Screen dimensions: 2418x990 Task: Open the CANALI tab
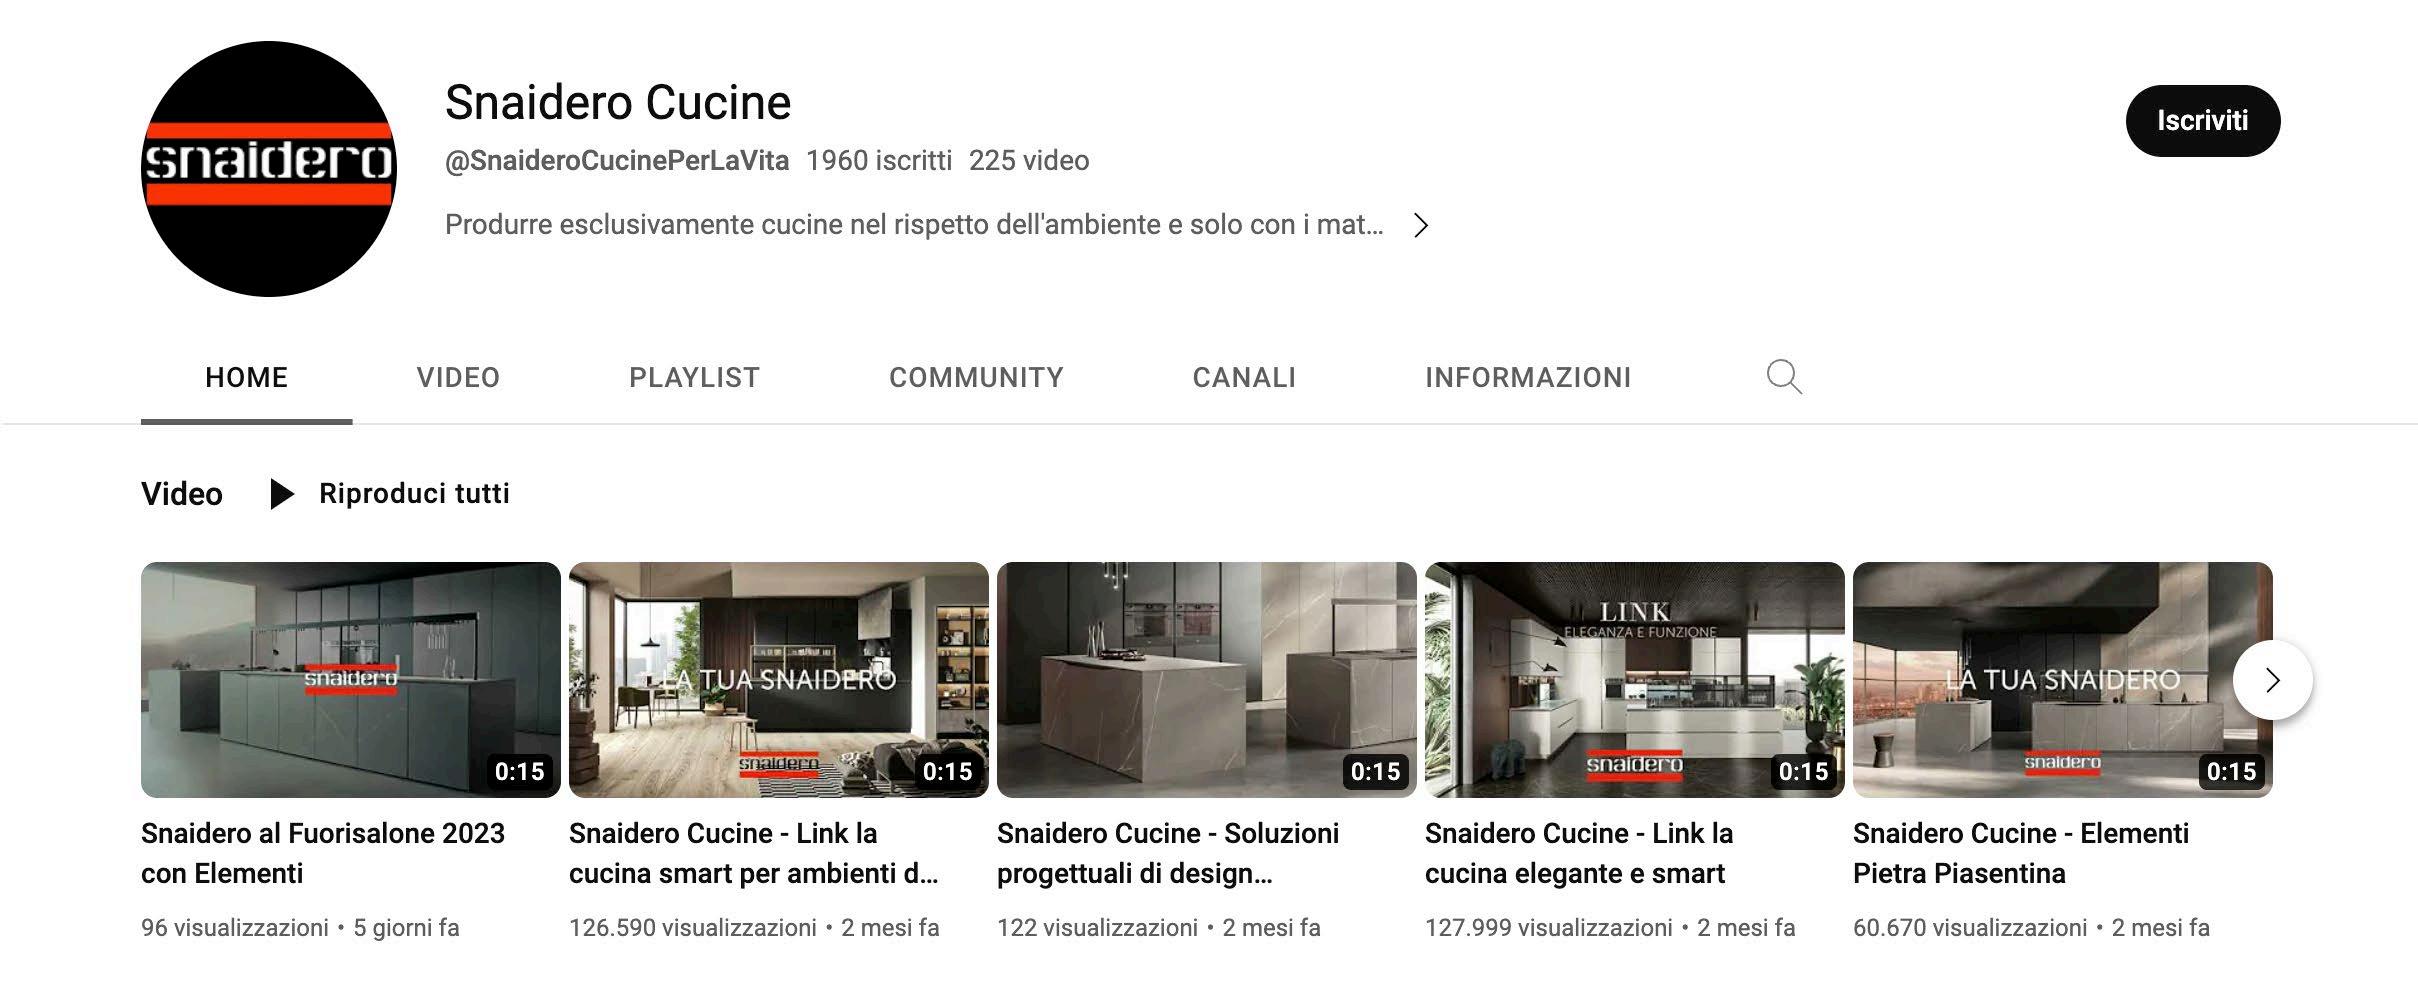point(1244,377)
